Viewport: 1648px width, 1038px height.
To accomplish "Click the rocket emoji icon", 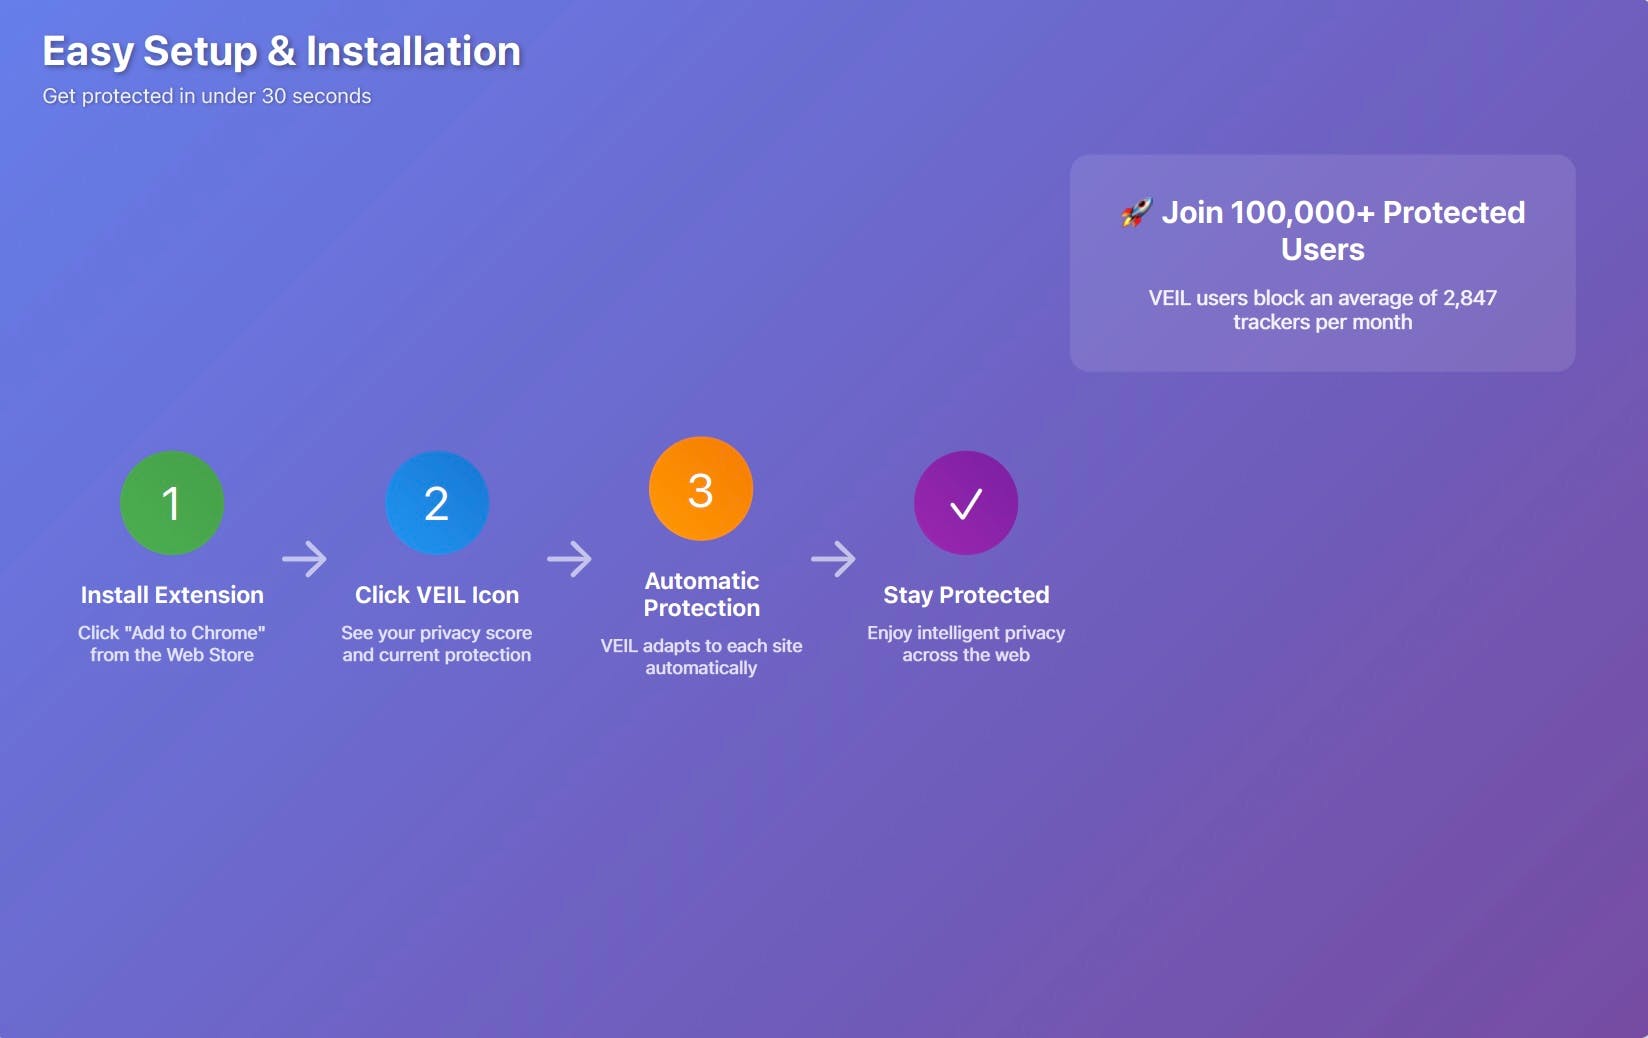I will [x=1136, y=212].
